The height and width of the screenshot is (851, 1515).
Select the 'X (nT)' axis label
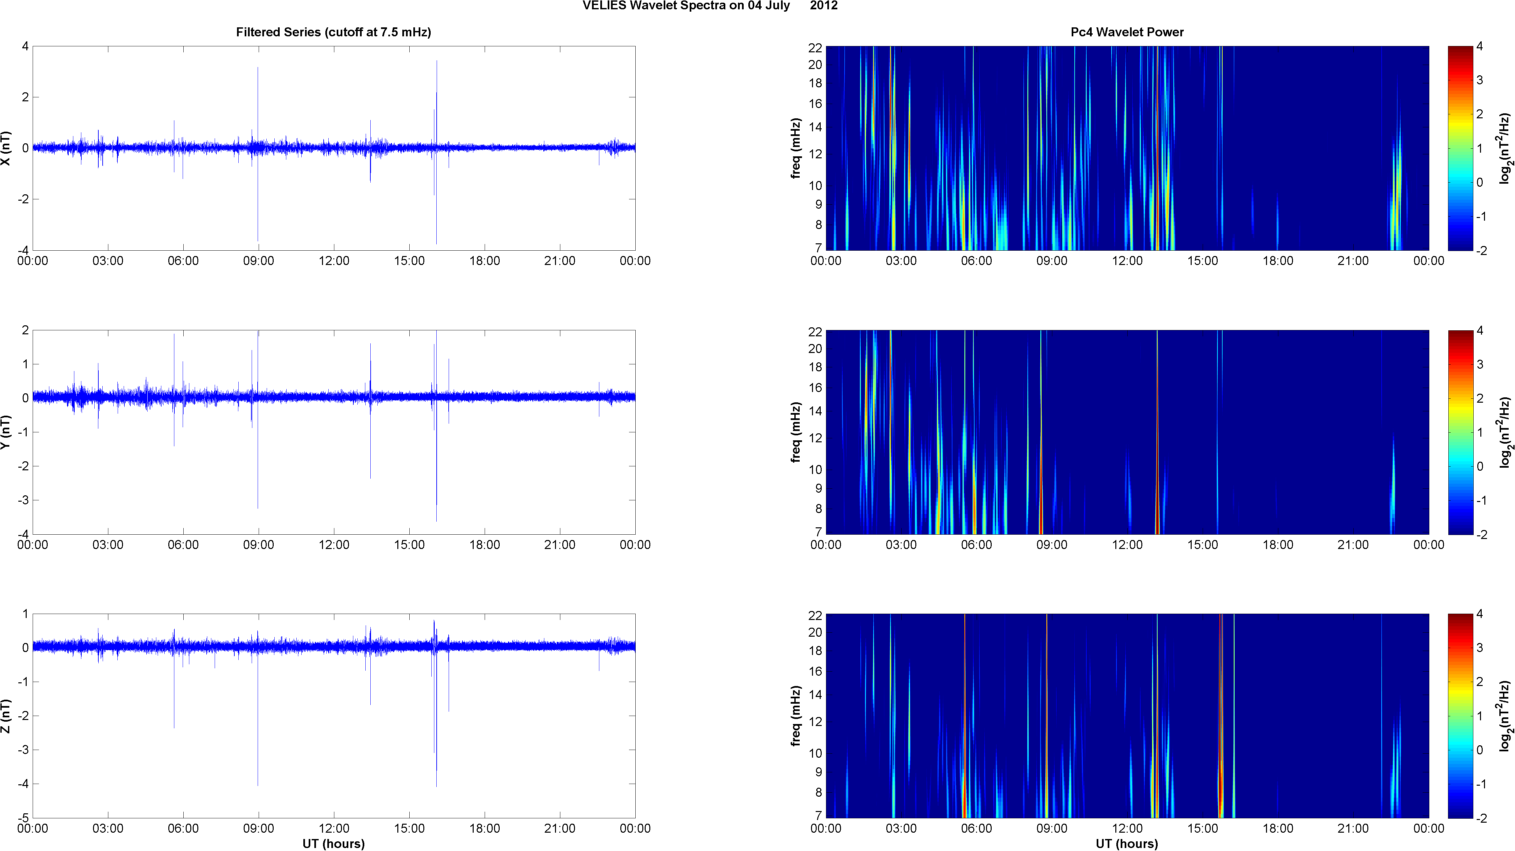pos(7,148)
